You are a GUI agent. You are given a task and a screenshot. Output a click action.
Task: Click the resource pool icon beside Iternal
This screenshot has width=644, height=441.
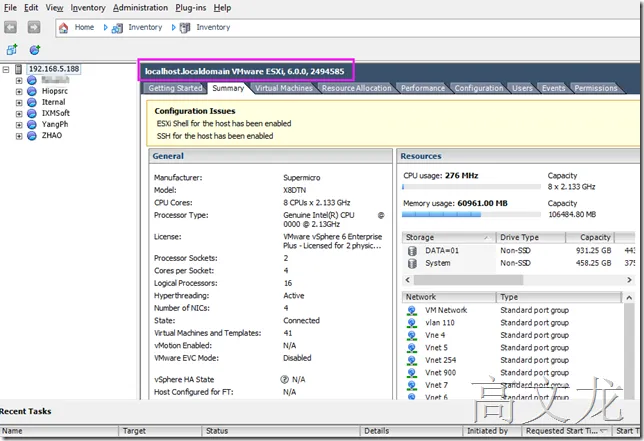[32, 102]
